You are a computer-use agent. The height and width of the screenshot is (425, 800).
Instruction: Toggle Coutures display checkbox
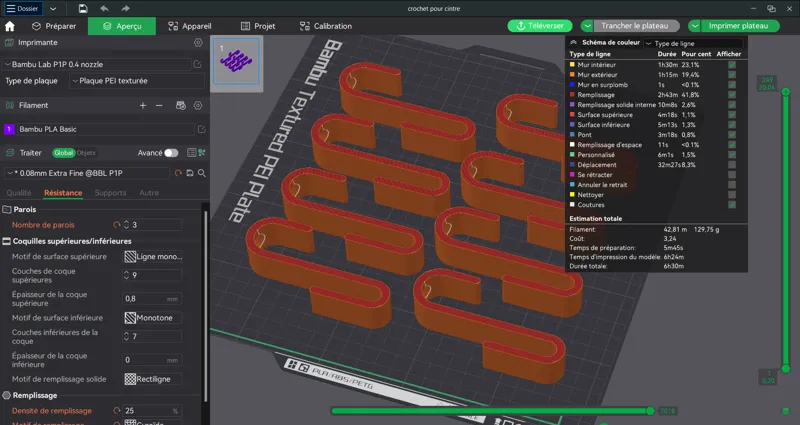732,205
